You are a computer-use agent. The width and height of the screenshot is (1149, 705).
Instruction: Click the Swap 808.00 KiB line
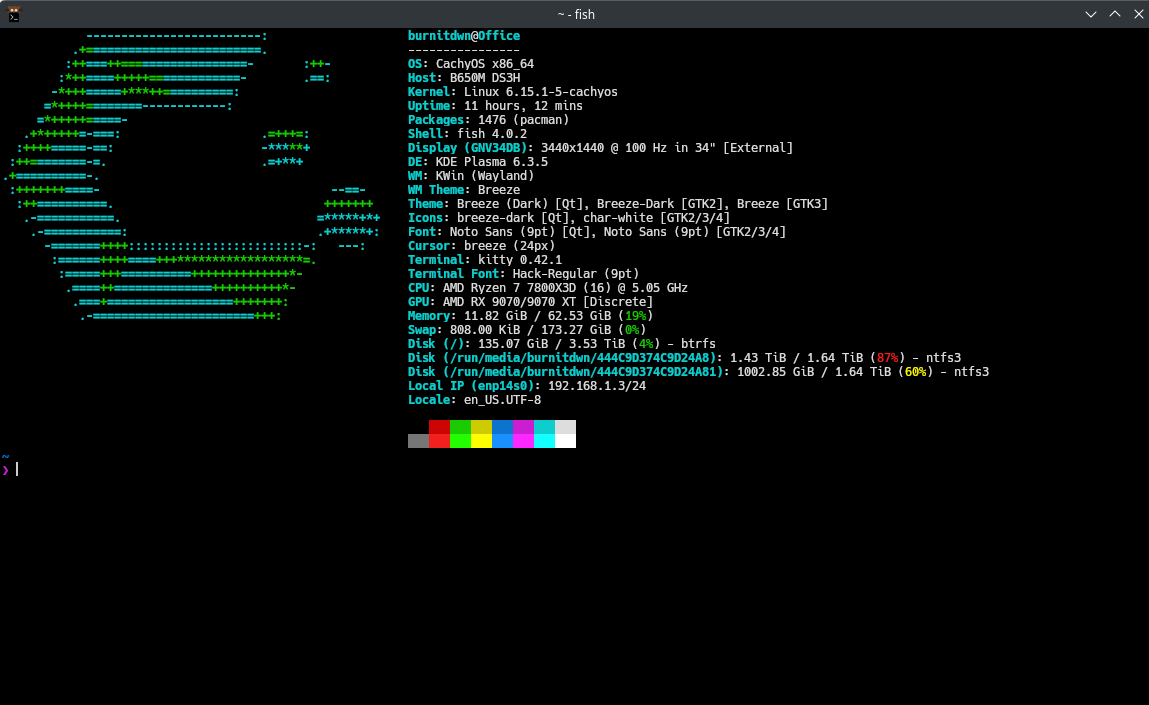click(527, 330)
